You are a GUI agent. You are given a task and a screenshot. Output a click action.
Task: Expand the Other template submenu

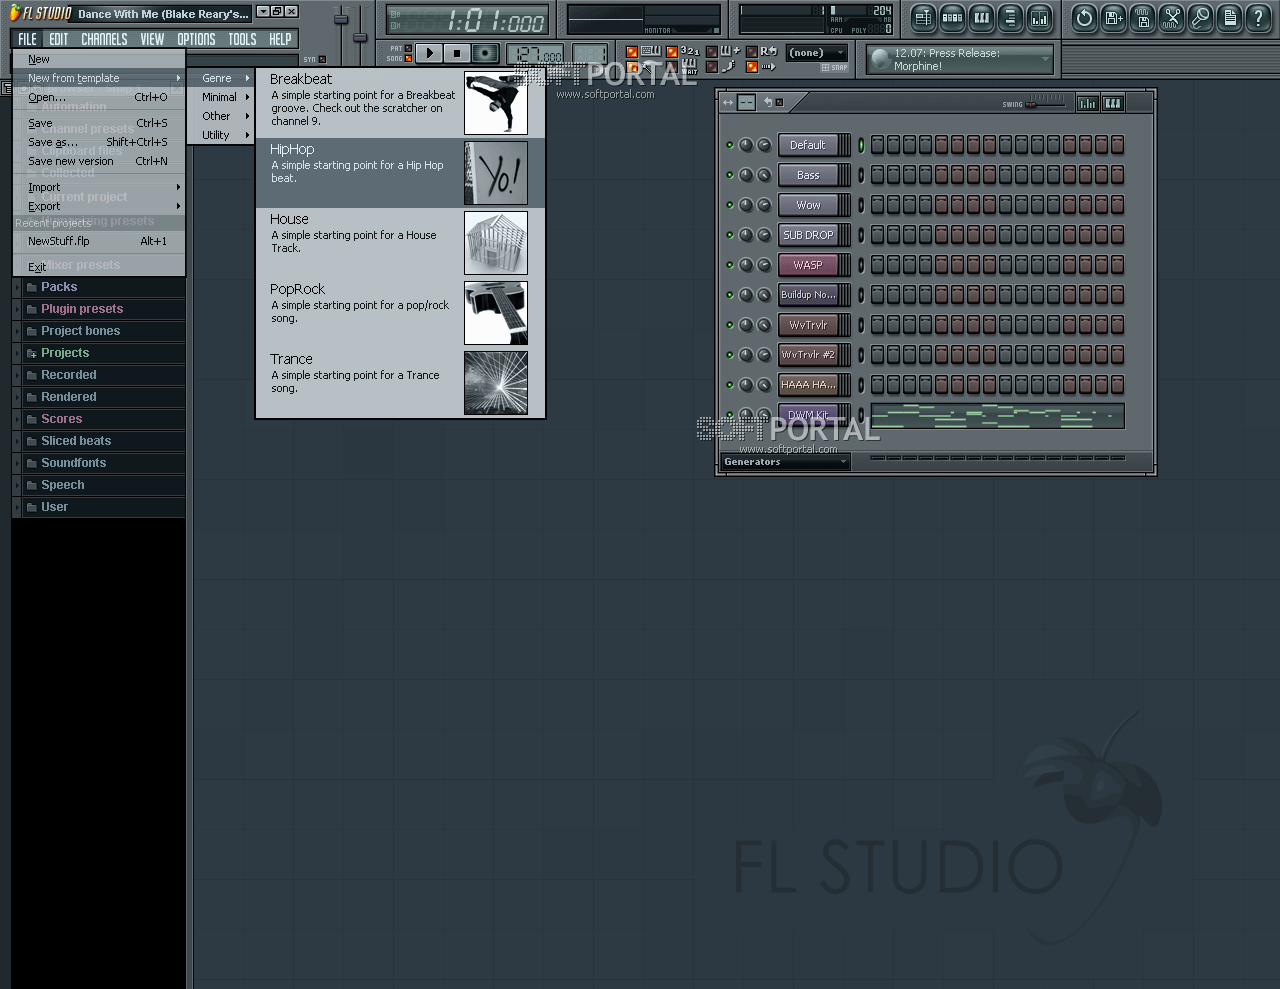(x=220, y=116)
